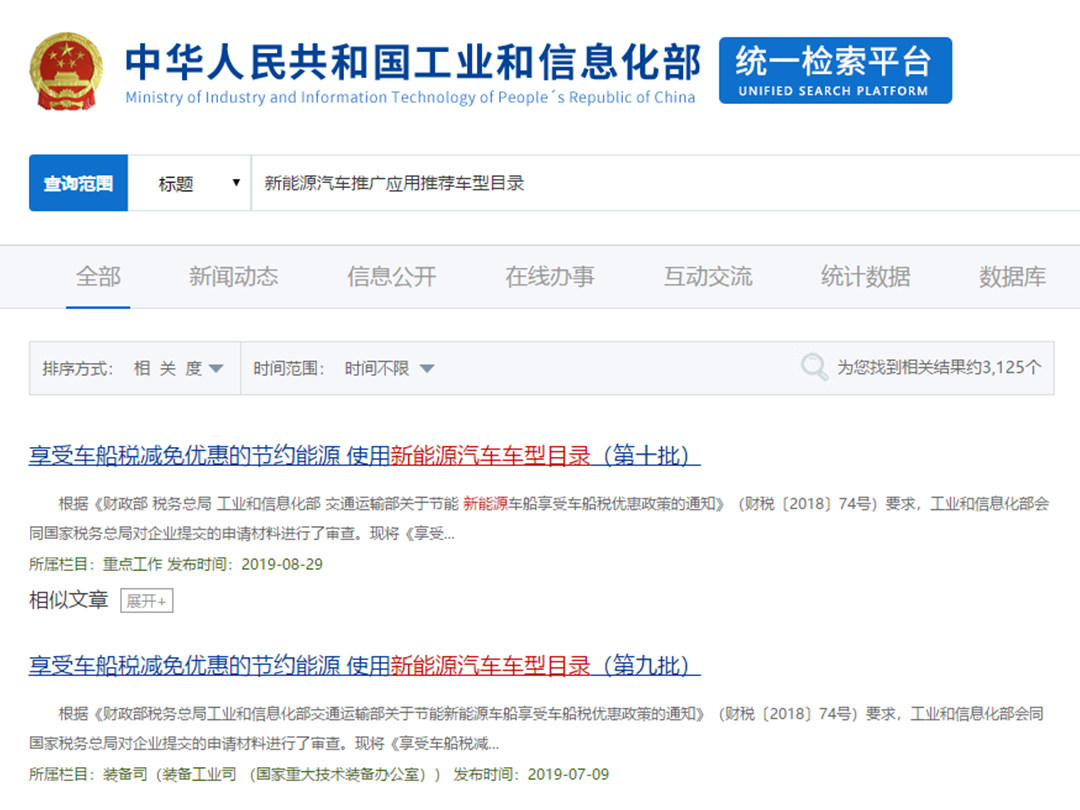Click the magnifier icon near results count

point(814,367)
